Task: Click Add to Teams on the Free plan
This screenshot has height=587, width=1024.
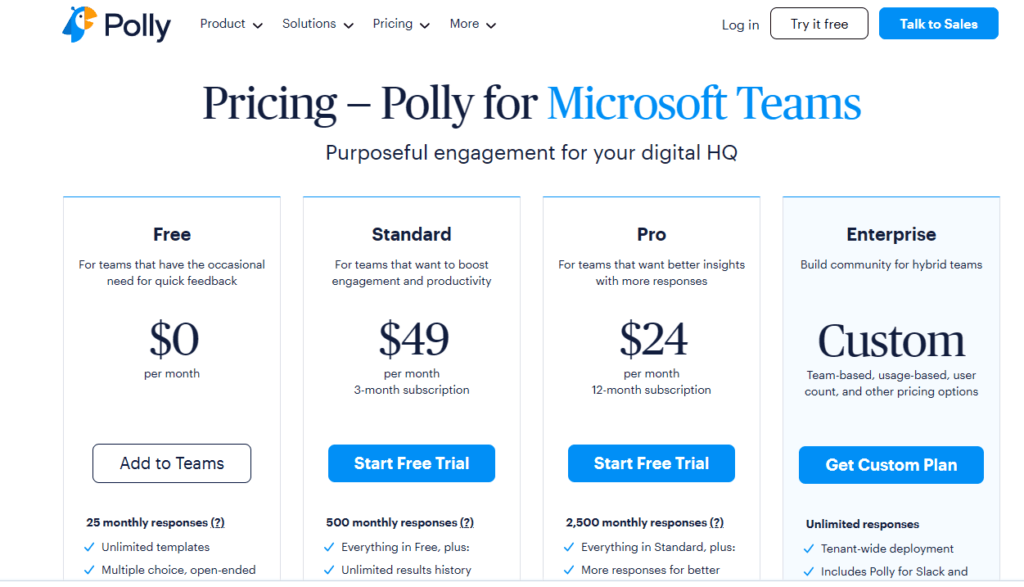Action: coord(171,463)
